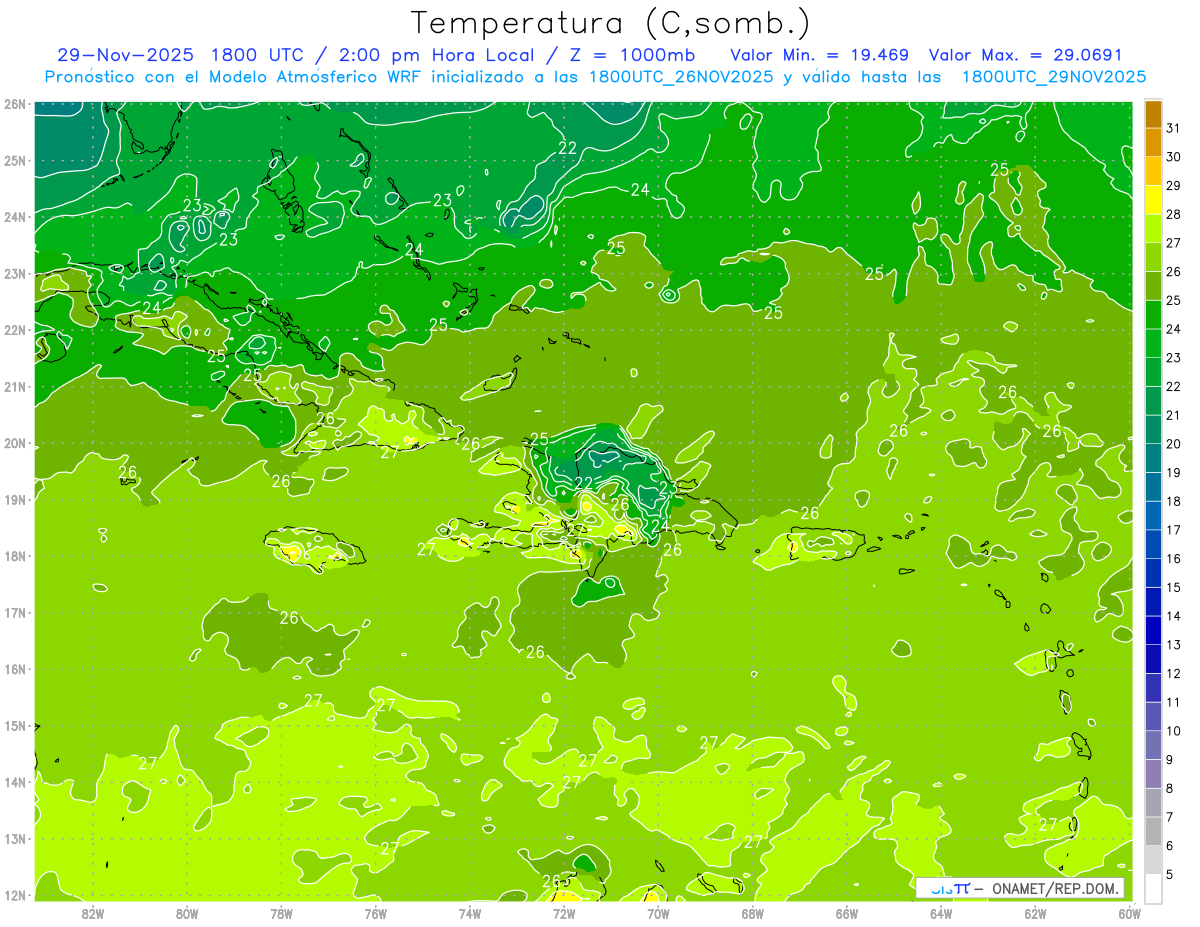Click the 24N latitude axis label
Image resolution: width=1200 pixels, height=927 pixels.
tap(14, 217)
